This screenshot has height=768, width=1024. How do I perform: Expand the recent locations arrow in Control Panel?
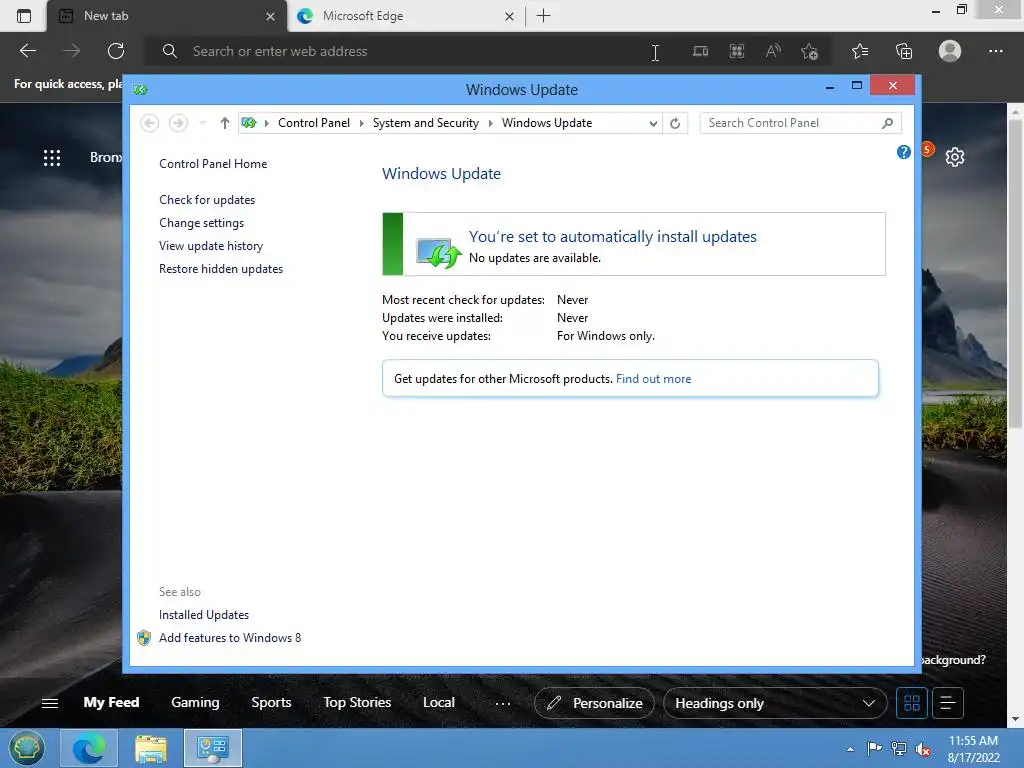pyautogui.click(x=202, y=123)
